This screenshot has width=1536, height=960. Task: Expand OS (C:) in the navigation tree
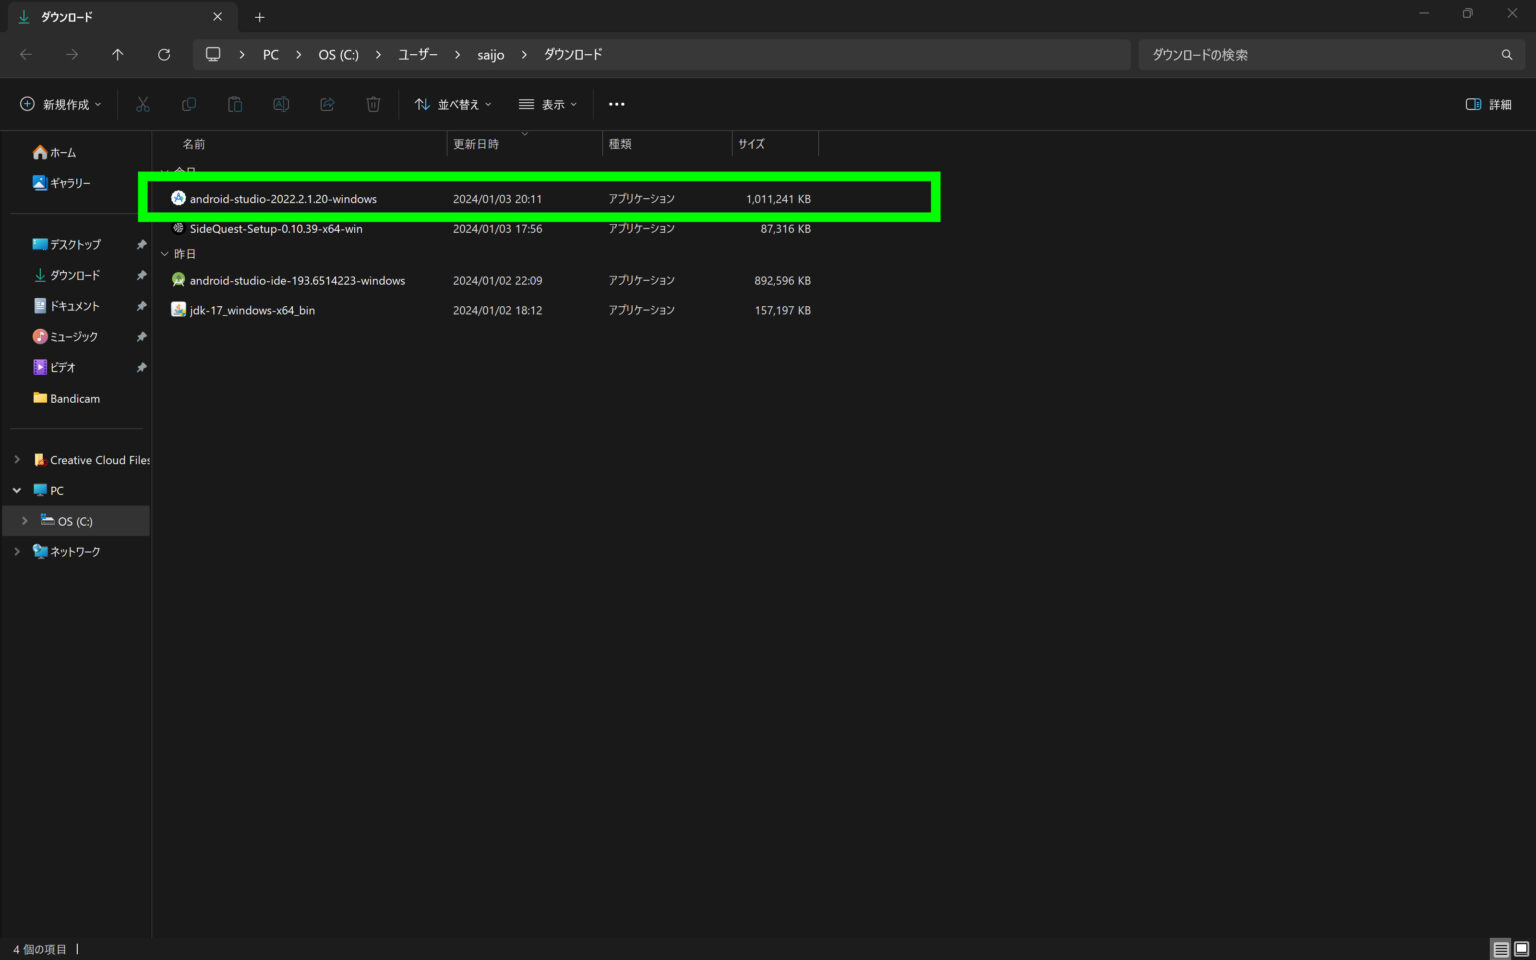(x=24, y=520)
